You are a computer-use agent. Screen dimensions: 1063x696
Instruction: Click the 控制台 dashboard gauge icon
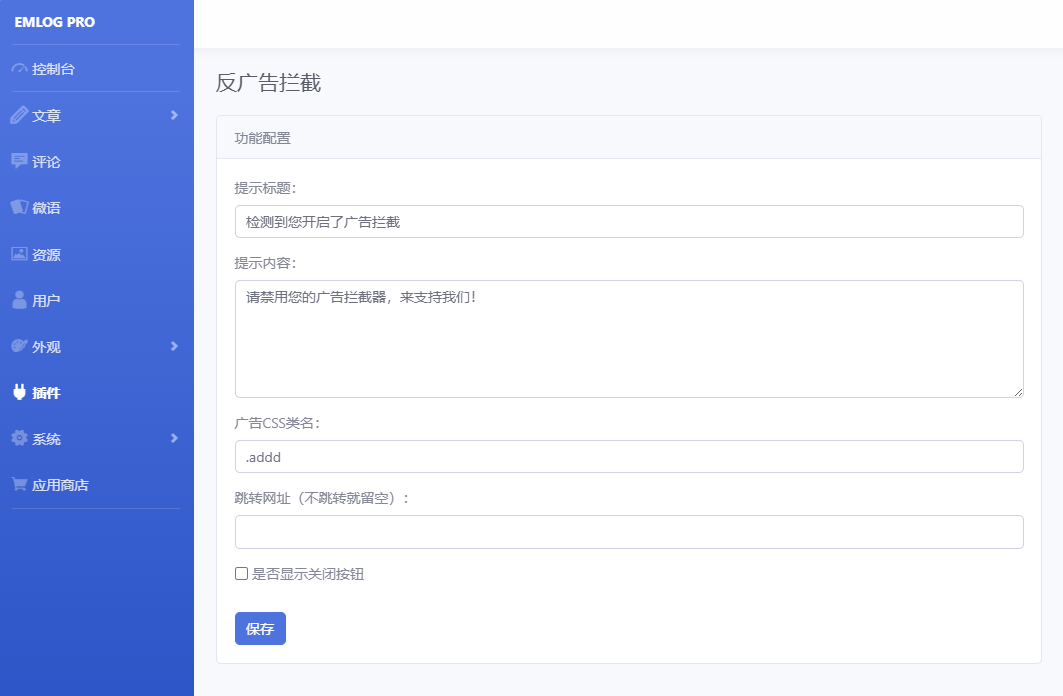coord(19,68)
